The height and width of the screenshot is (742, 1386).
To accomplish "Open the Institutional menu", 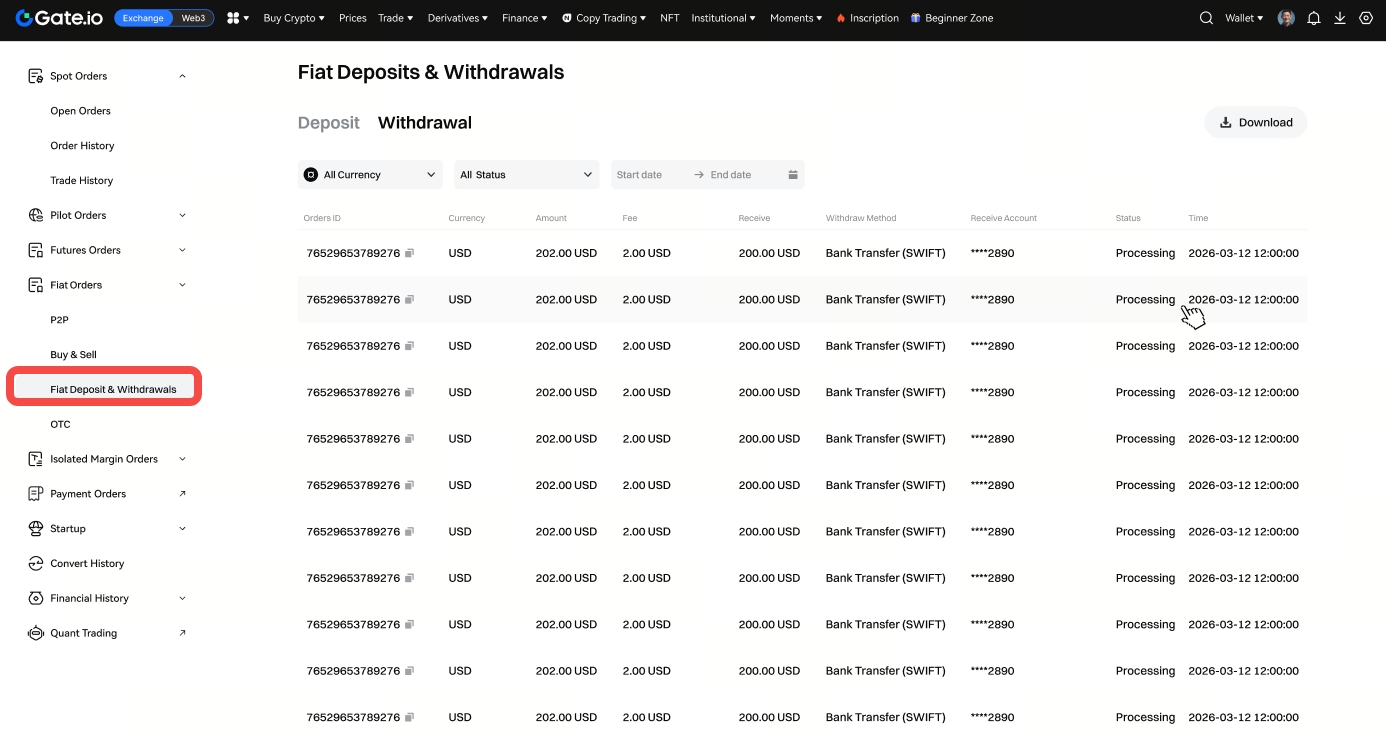I will coord(724,18).
